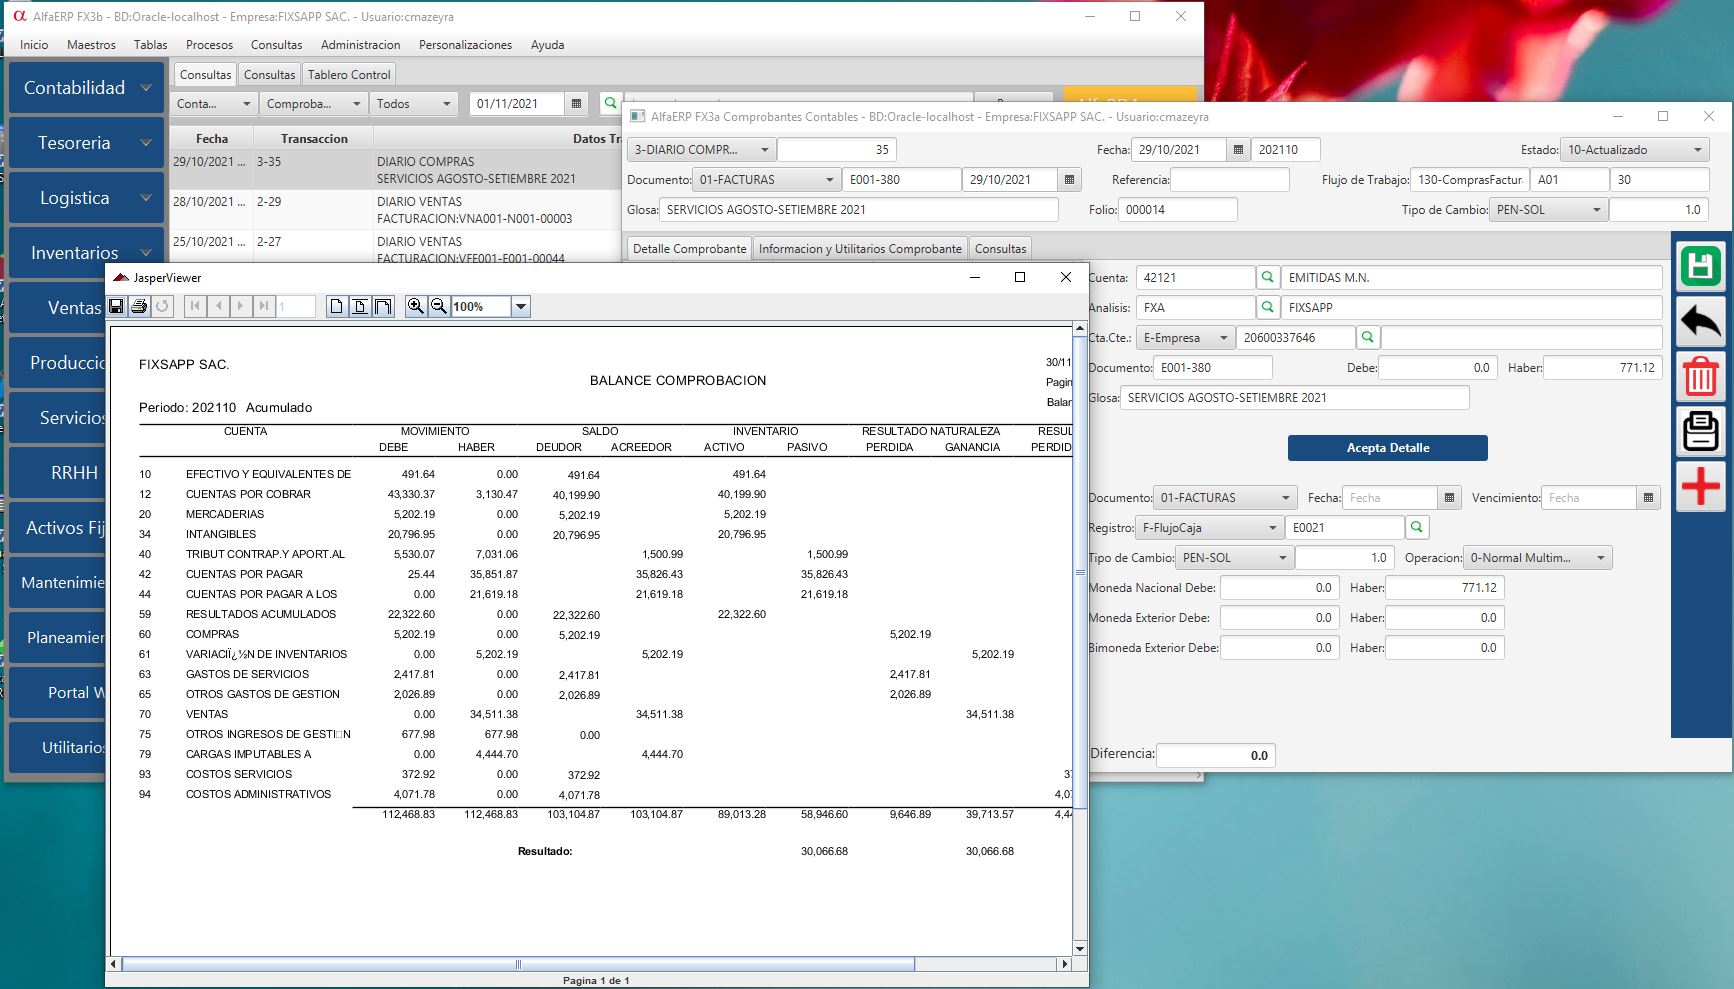Open the Tablero Control tab
The height and width of the screenshot is (989, 1734).
(x=349, y=75)
